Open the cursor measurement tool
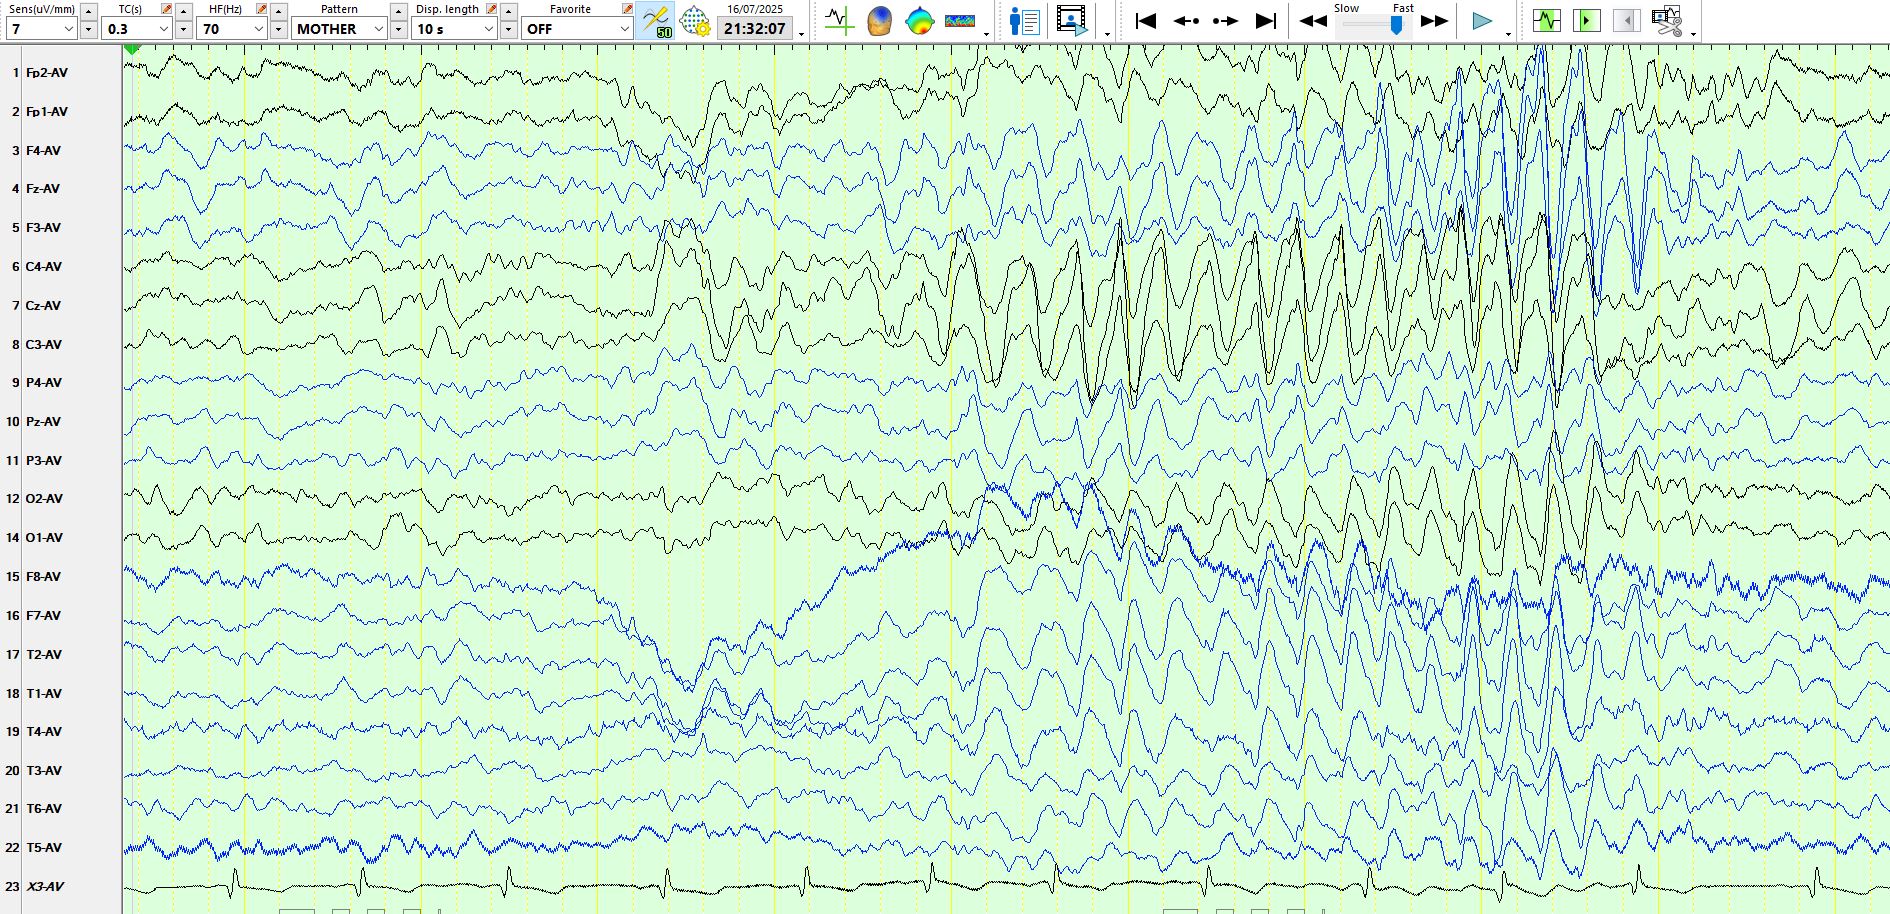1890x914 pixels. pos(839,20)
